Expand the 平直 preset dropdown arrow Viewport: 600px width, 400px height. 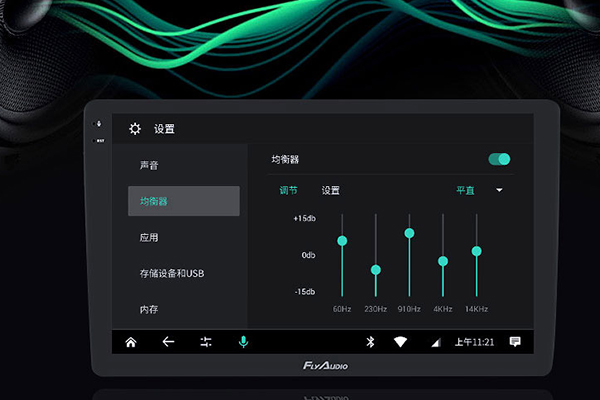(x=499, y=190)
